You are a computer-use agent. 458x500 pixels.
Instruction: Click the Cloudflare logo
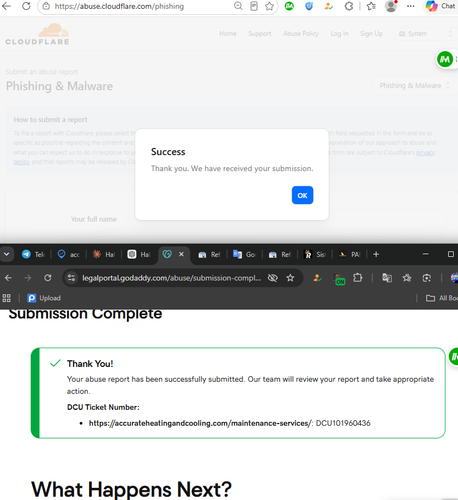37,34
